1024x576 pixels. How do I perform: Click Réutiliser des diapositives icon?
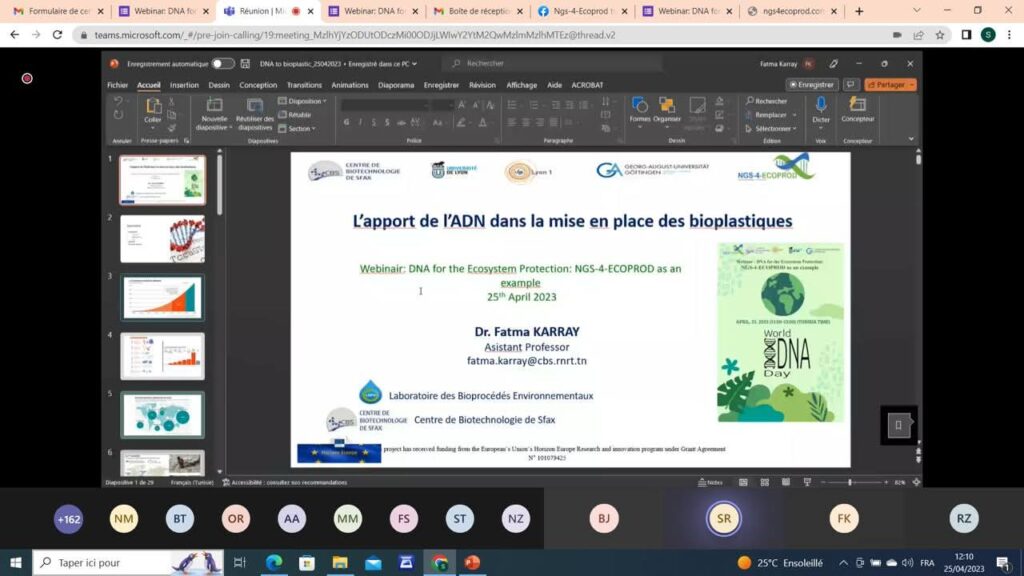(x=255, y=108)
